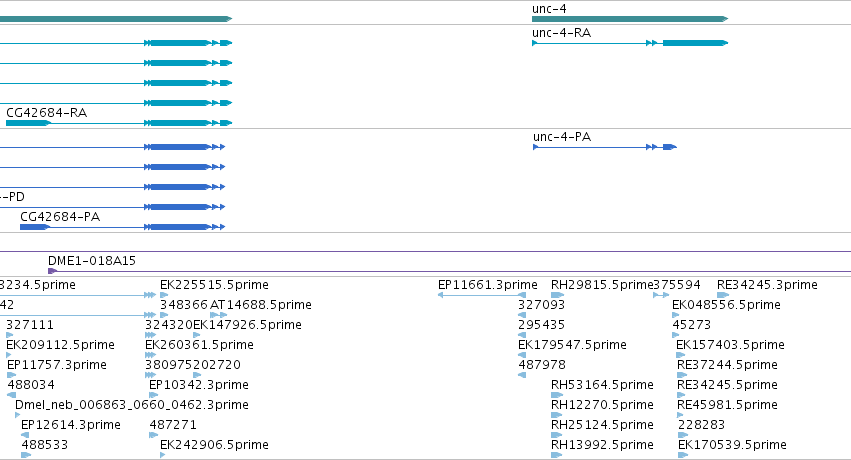Image resolution: width=851 pixels, height=460 pixels.
Task: Select the EK170539.5prime feature label
Action: [732, 445]
